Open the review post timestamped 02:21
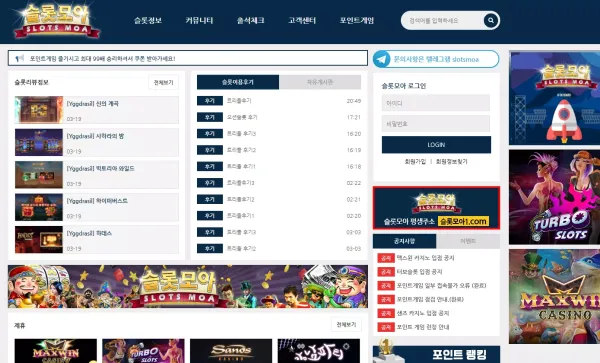Image resolution: width=600 pixels, height=363 pixels. click(279, 200)
